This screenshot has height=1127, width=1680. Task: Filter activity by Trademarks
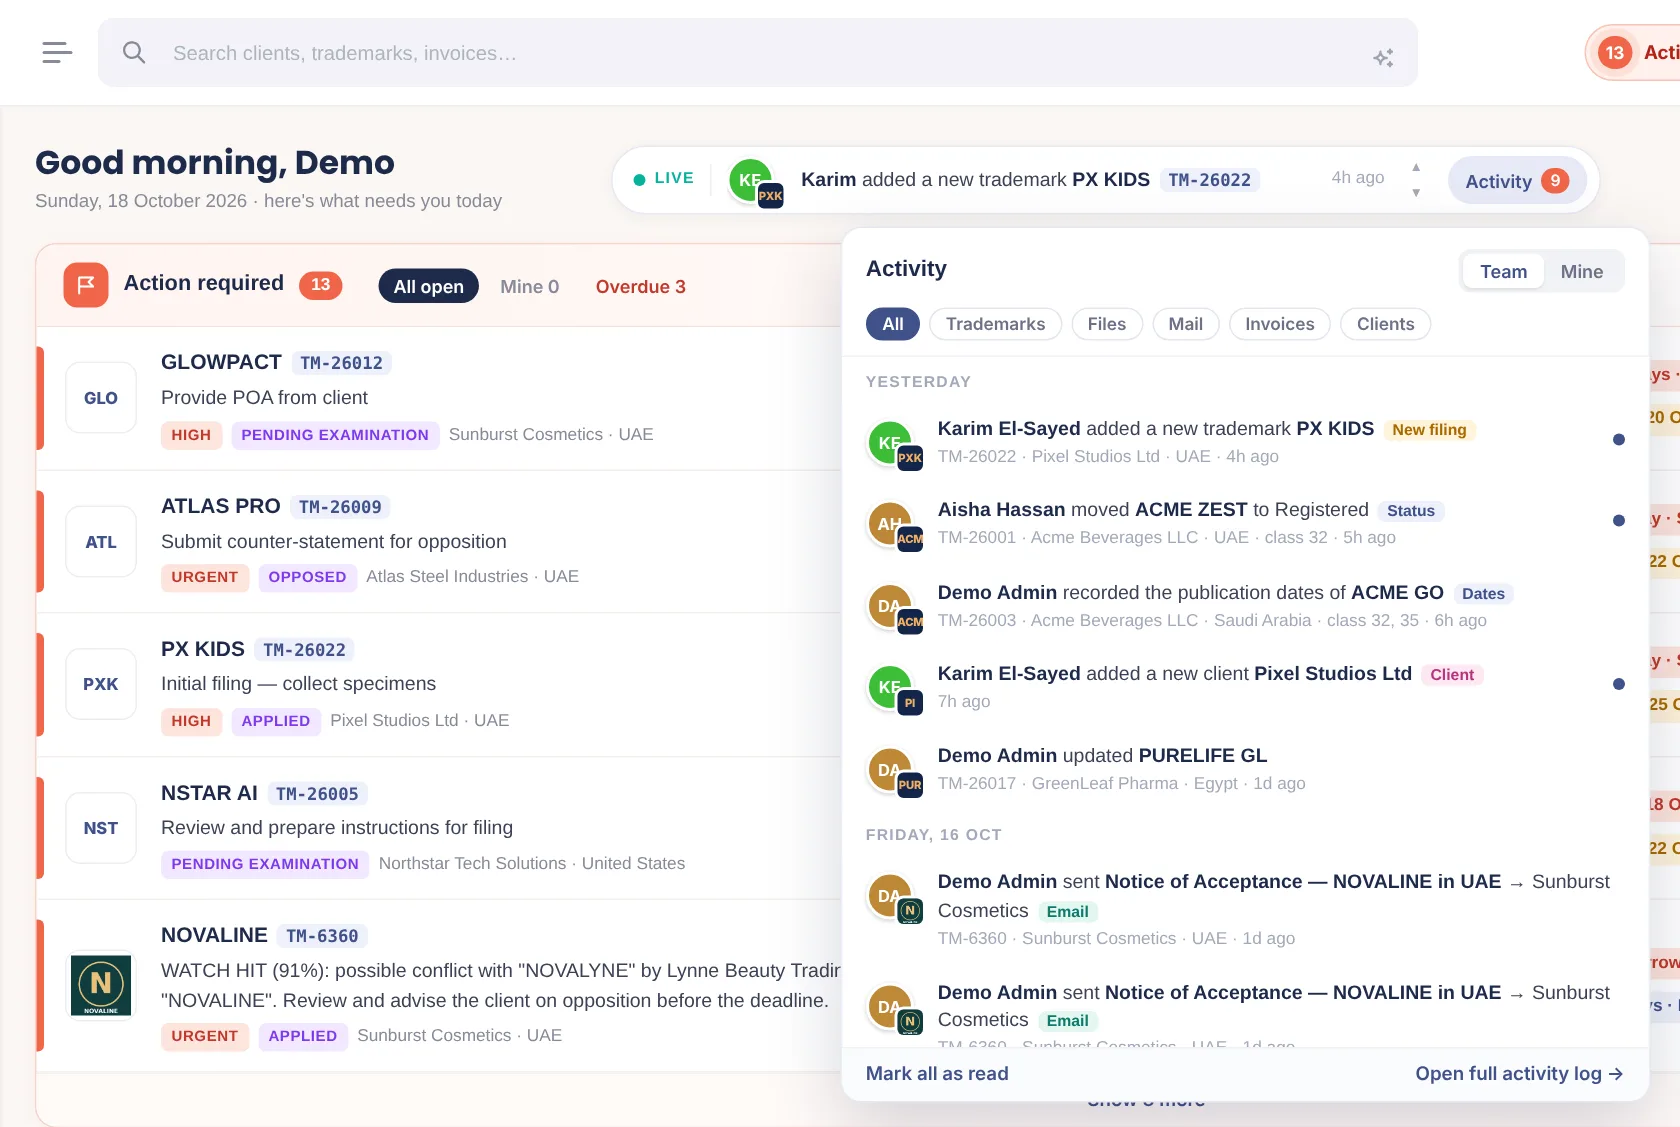pyautogui.click(x=996, y=324)
